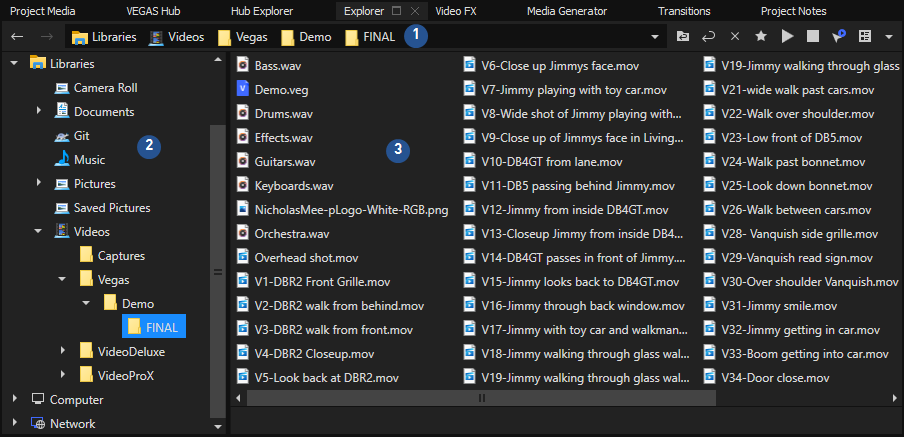Click the horizontal scrollbar in file list
The width and height of the screenshot is (904, 437).
coord(482,397)
